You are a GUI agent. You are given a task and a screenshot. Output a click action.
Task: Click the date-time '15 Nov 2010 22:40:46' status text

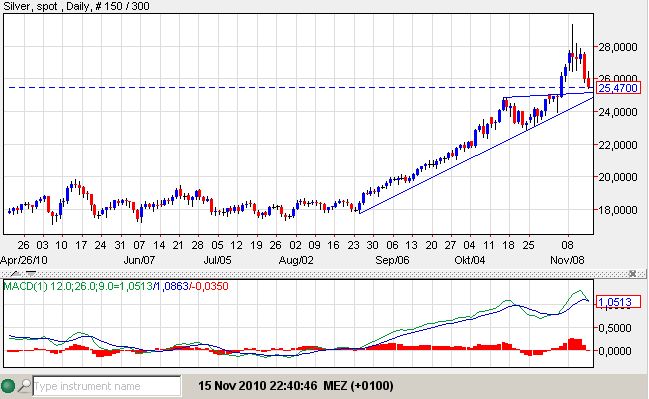tap(257, 386)
